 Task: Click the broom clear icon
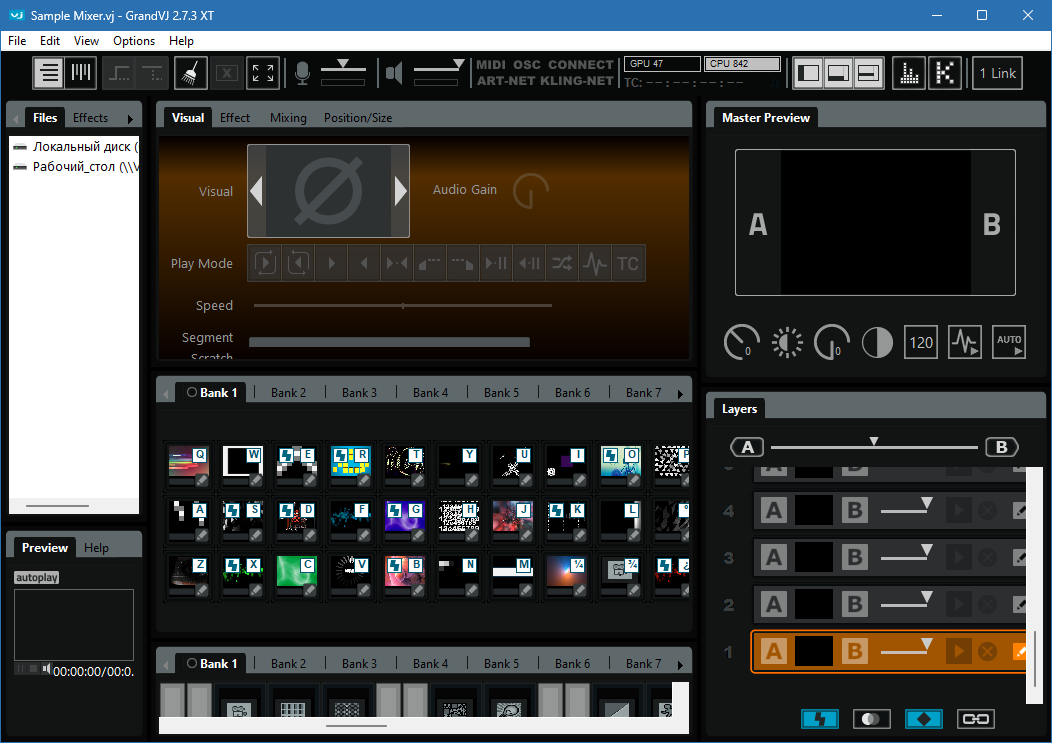pos(191,72)
